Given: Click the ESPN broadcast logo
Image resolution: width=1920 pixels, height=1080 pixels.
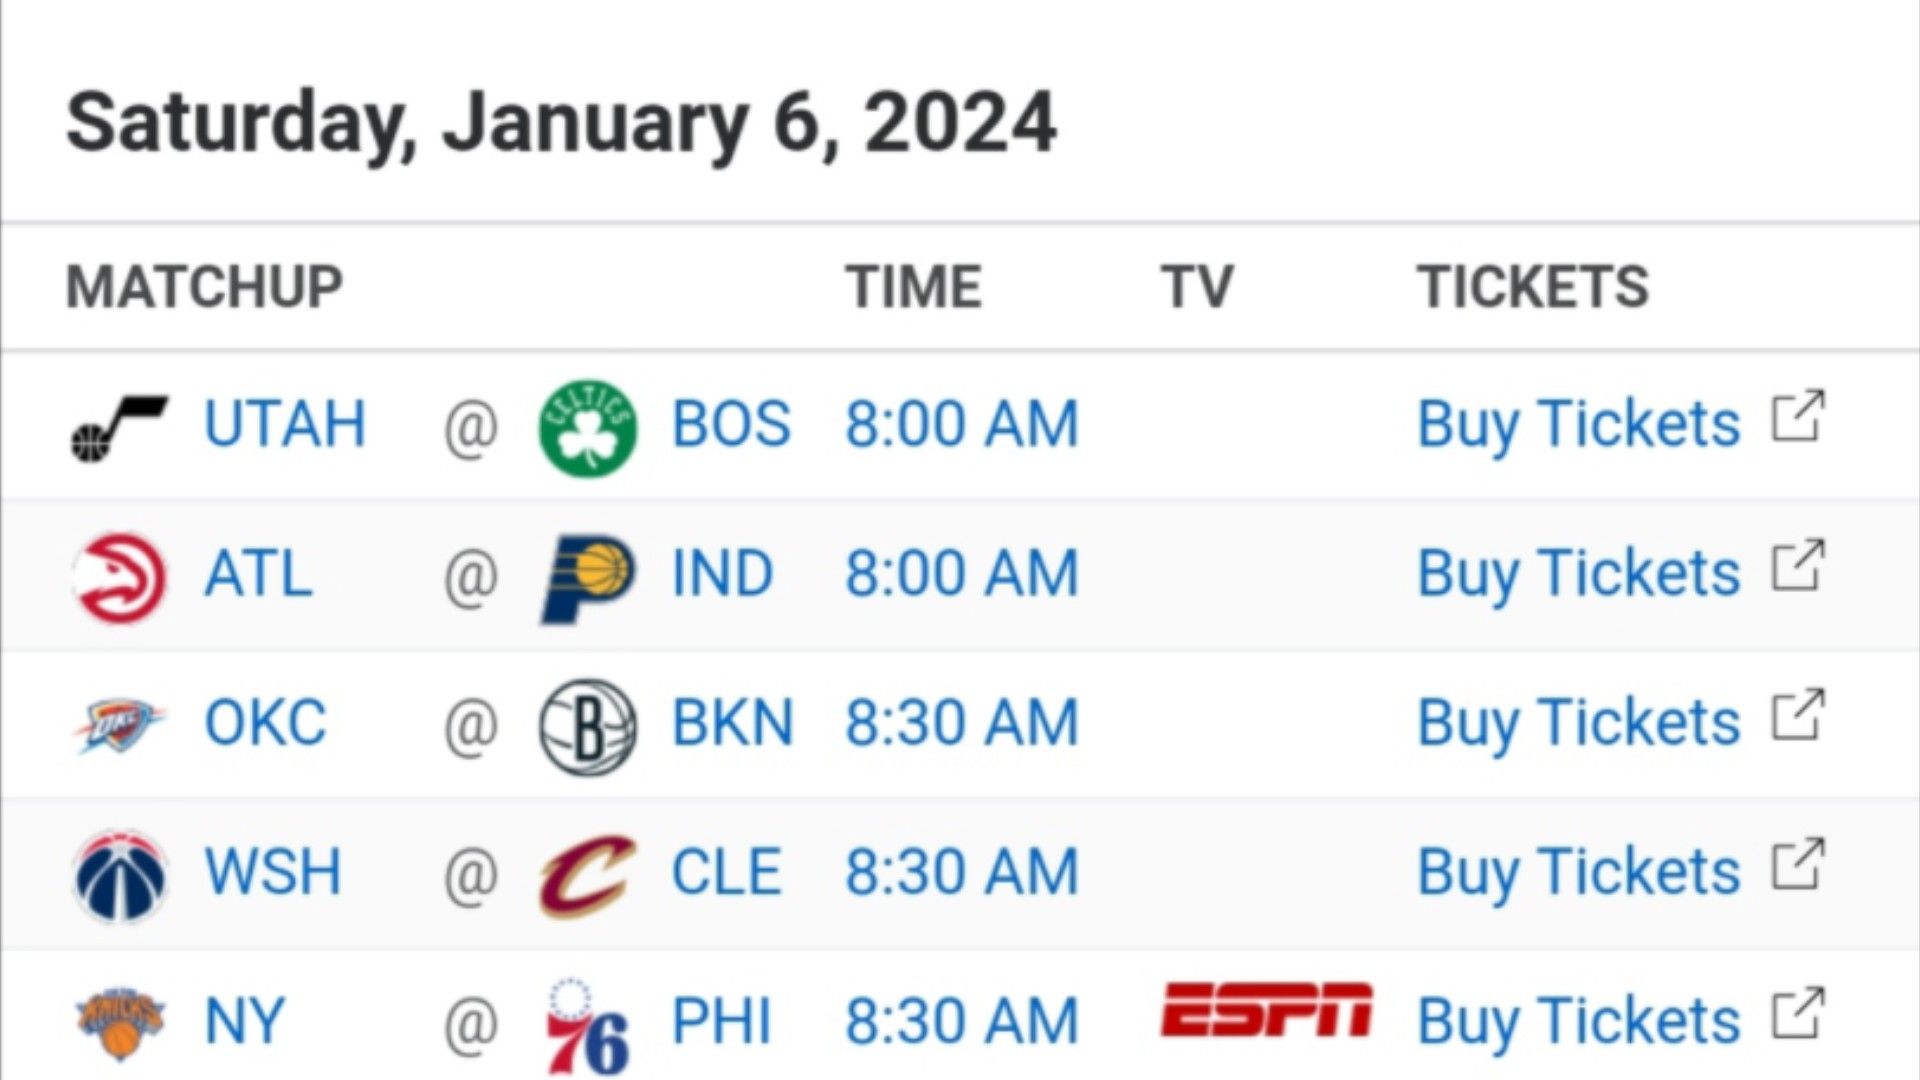Looking at the screenshot, I should click(x=1266, y=1010).
